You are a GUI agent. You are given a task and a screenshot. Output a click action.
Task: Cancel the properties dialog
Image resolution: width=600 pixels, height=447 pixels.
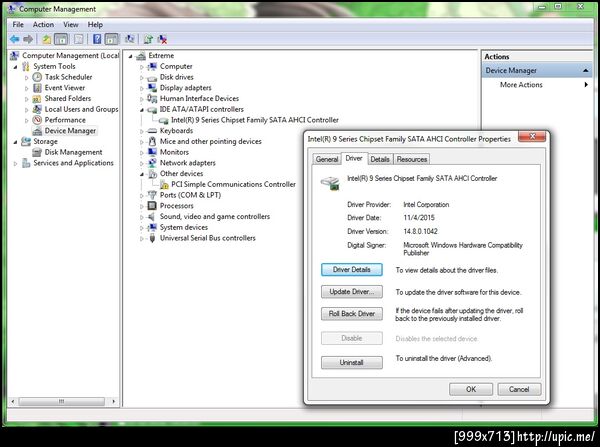point(519,389)
